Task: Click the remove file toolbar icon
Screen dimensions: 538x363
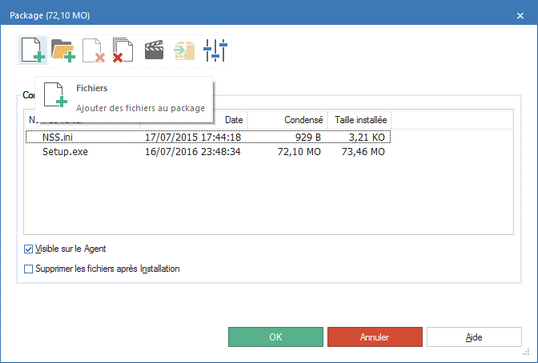Action: coord(93,50)
